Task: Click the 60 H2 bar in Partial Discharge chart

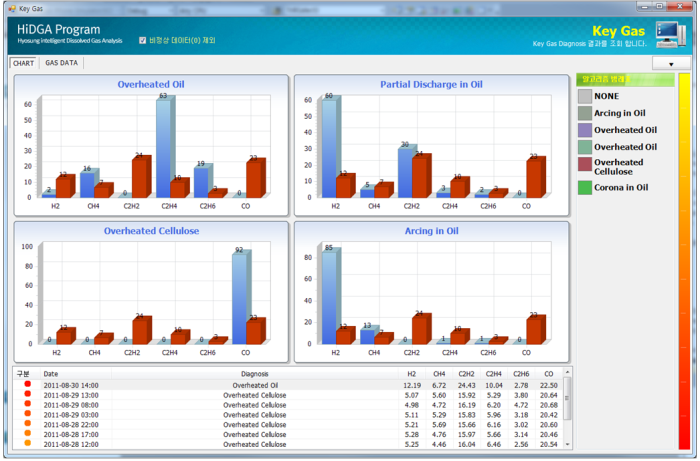Action: point(330,148)
